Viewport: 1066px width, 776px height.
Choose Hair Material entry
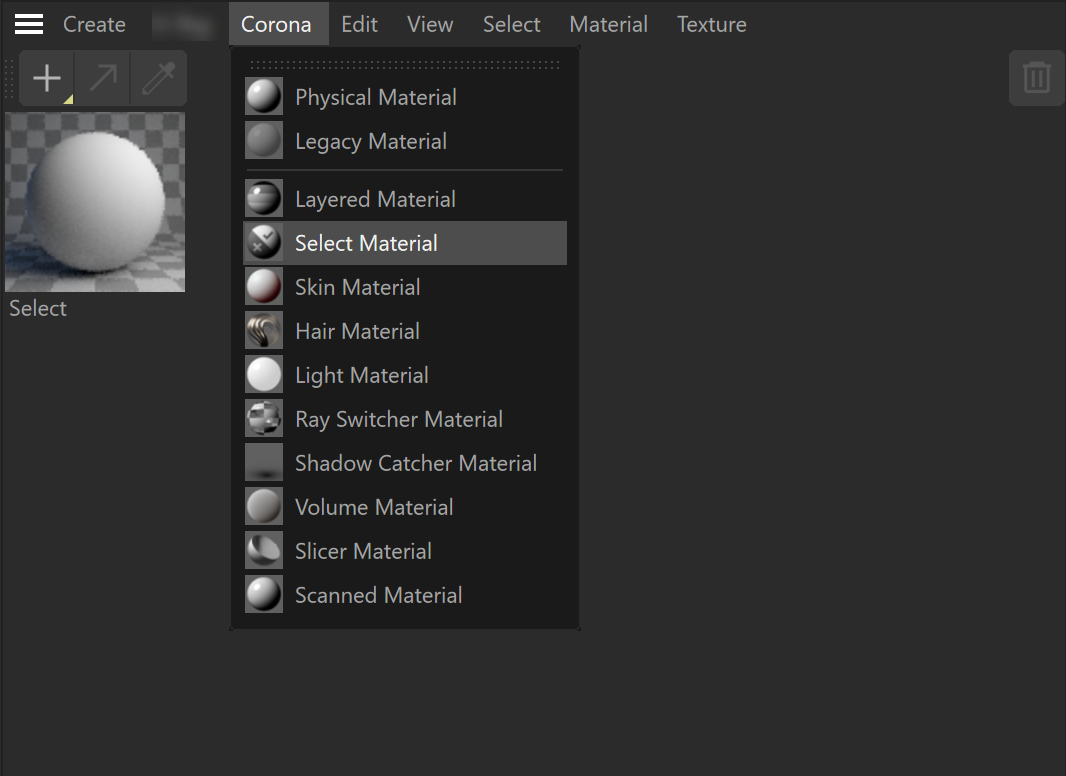coord(405,331)
